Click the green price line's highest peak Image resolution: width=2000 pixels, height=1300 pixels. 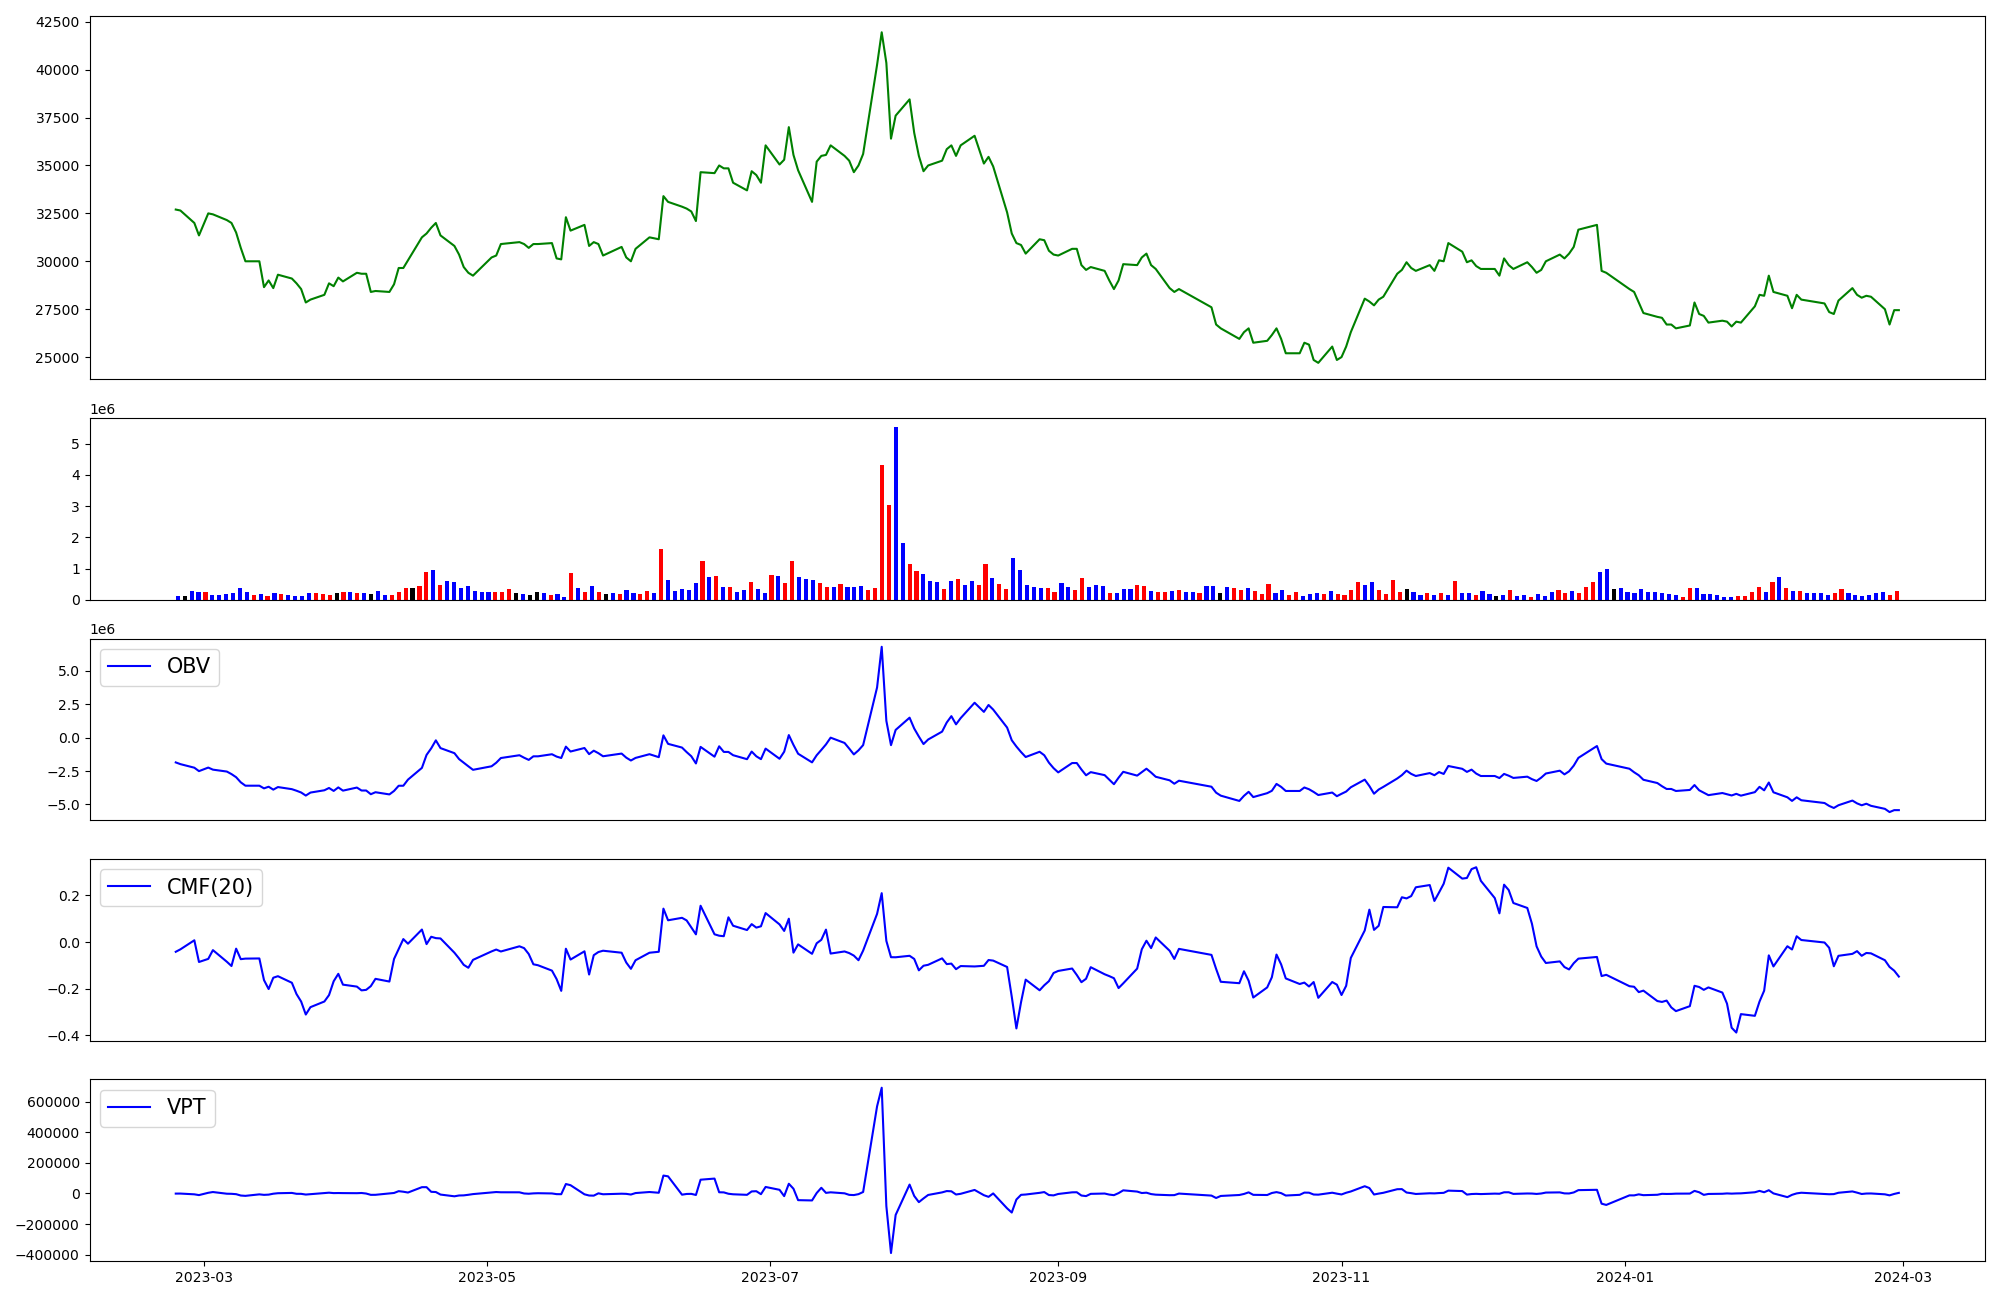click(882, 33)
